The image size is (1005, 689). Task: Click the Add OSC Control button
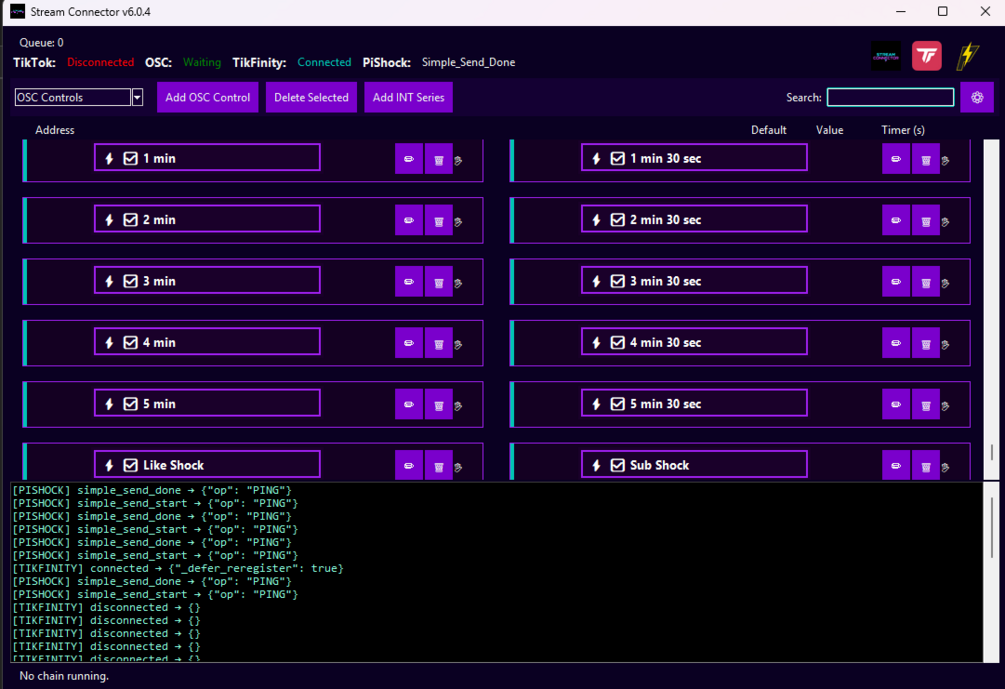tap(208, 97)
